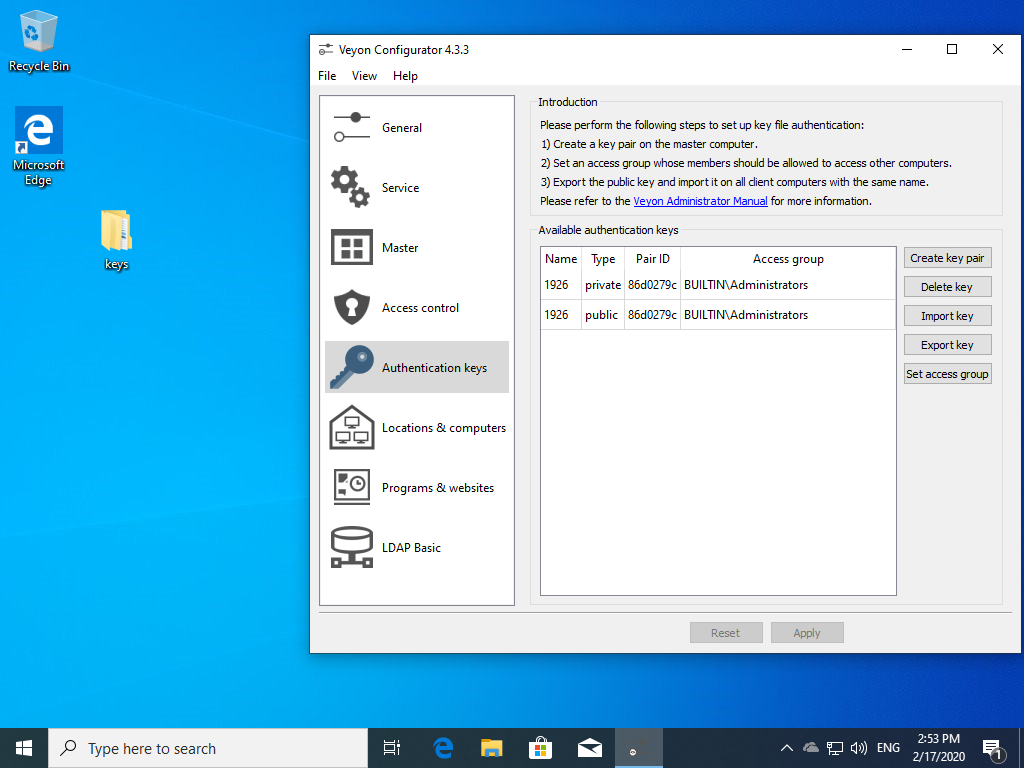Image resolution: width=1024 pixels, height=768 pixels.
Task: Click the private key's Pair ID 86d0279c
Action: pyautogui.click(x=652, y=285)
